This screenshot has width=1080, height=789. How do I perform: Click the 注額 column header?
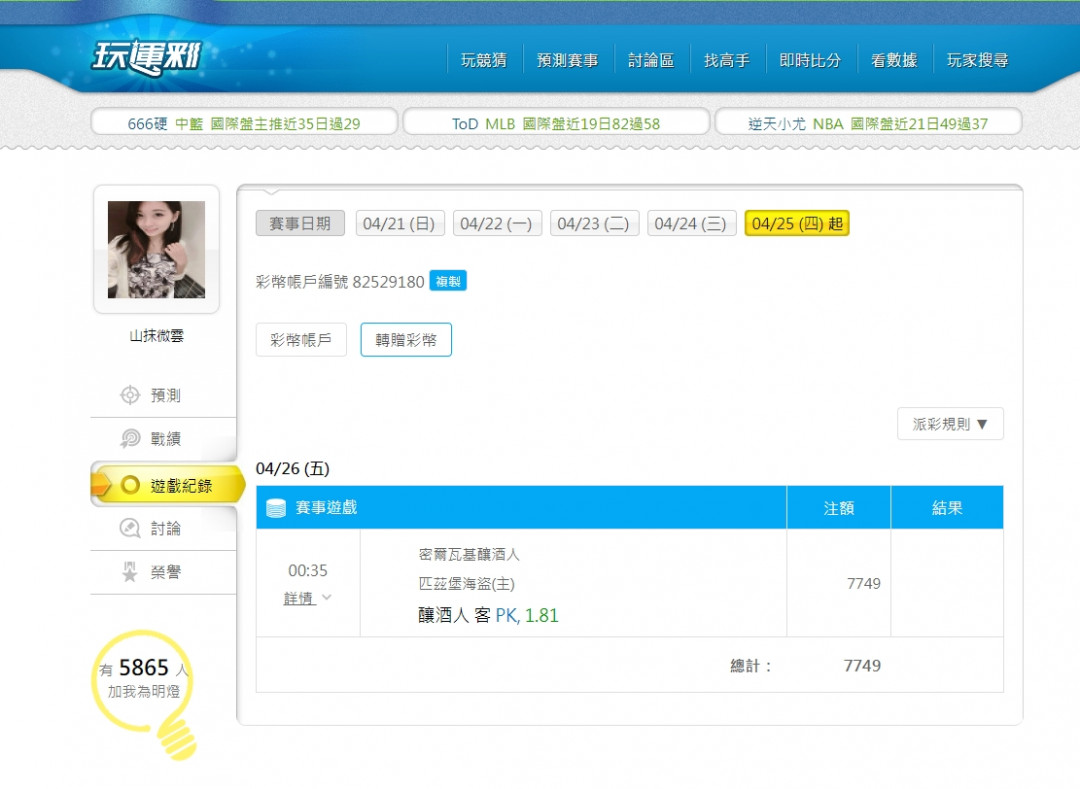tap(839, 508)
